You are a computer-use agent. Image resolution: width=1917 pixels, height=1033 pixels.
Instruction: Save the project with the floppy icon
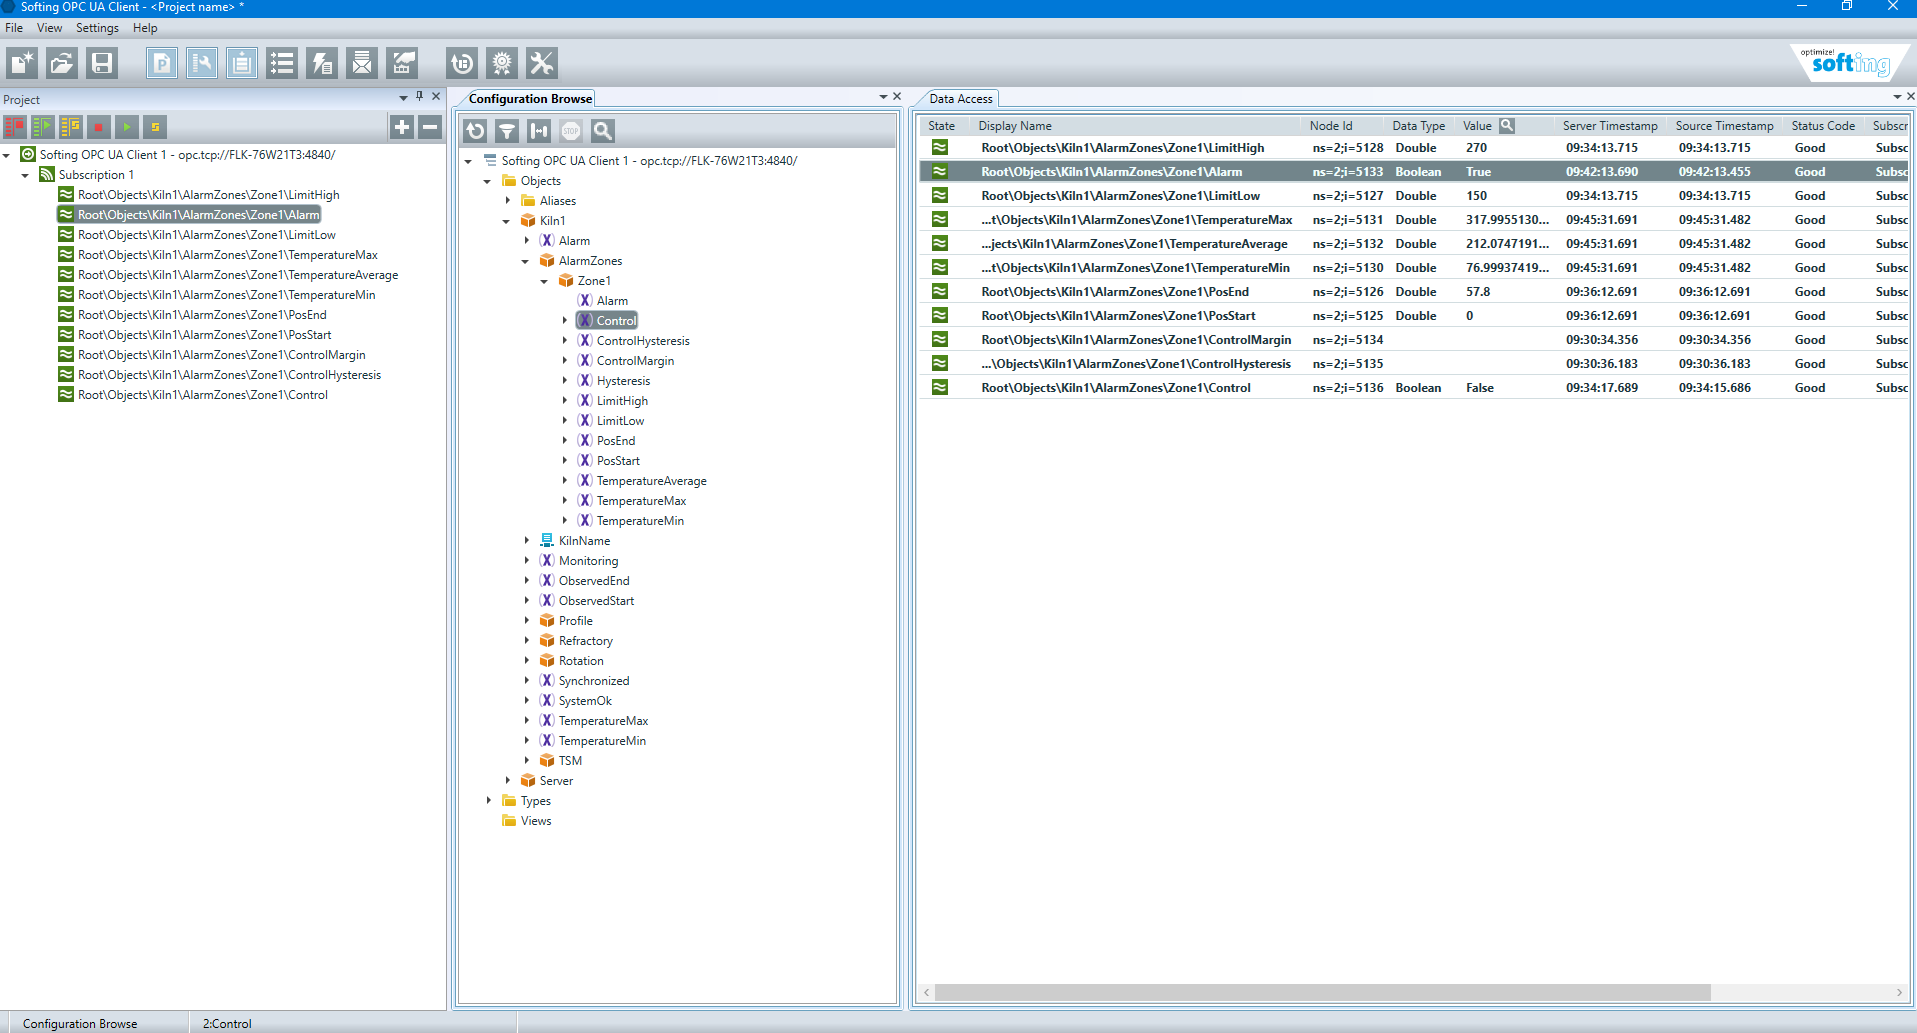101,64
